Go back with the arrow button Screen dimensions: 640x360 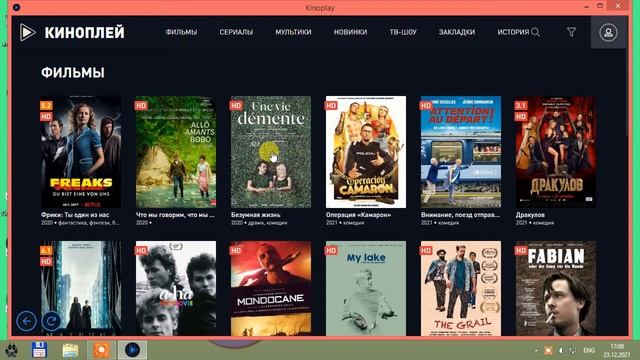(27, 321)
